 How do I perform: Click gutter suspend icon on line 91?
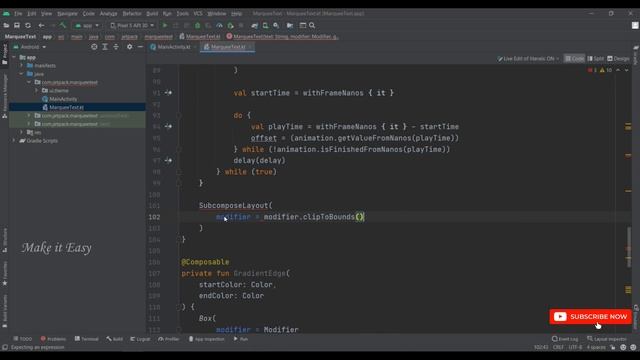tap(168, 93)
